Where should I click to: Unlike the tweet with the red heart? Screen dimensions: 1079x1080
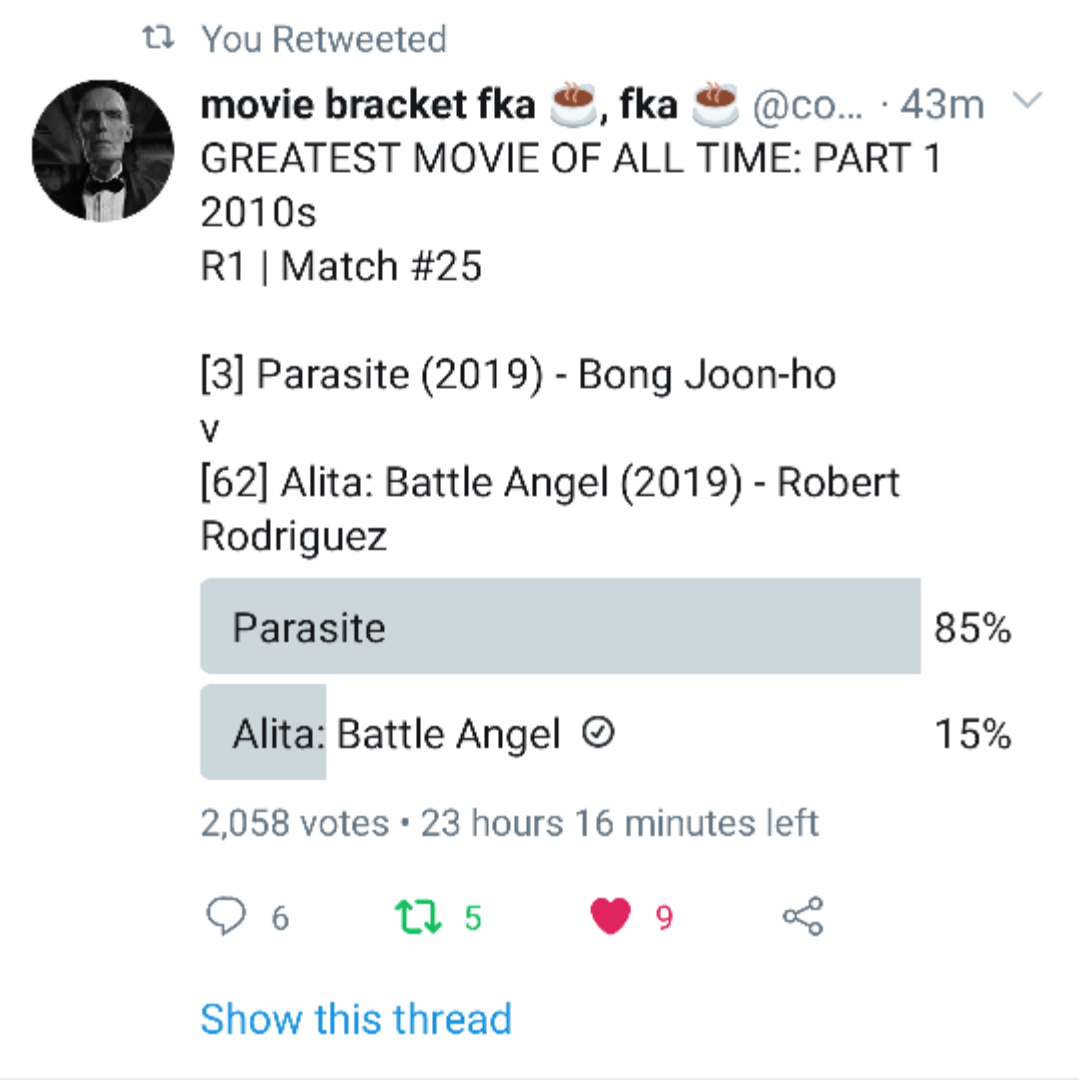(611, 916)
